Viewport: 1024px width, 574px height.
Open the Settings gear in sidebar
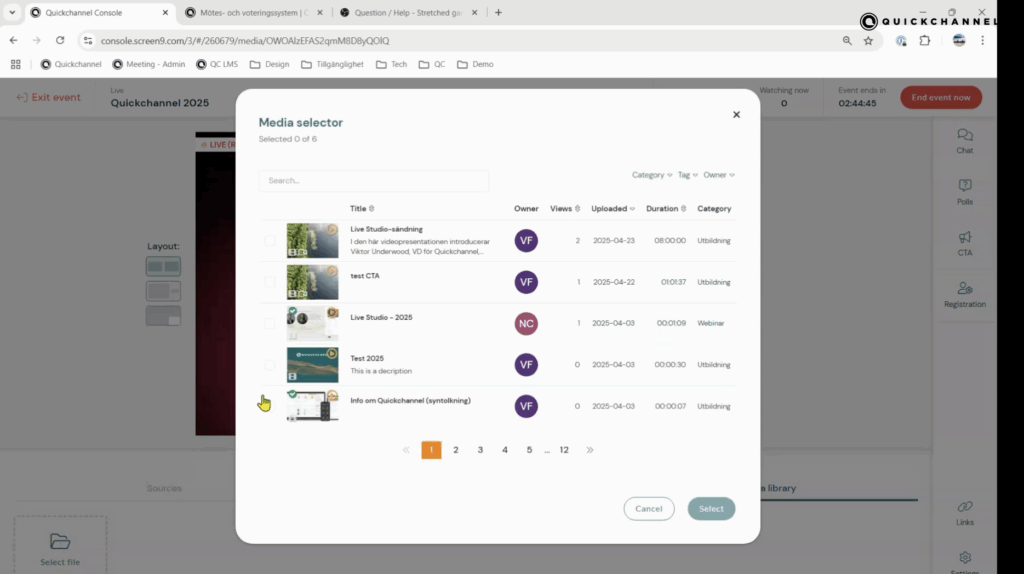point(965,558)
